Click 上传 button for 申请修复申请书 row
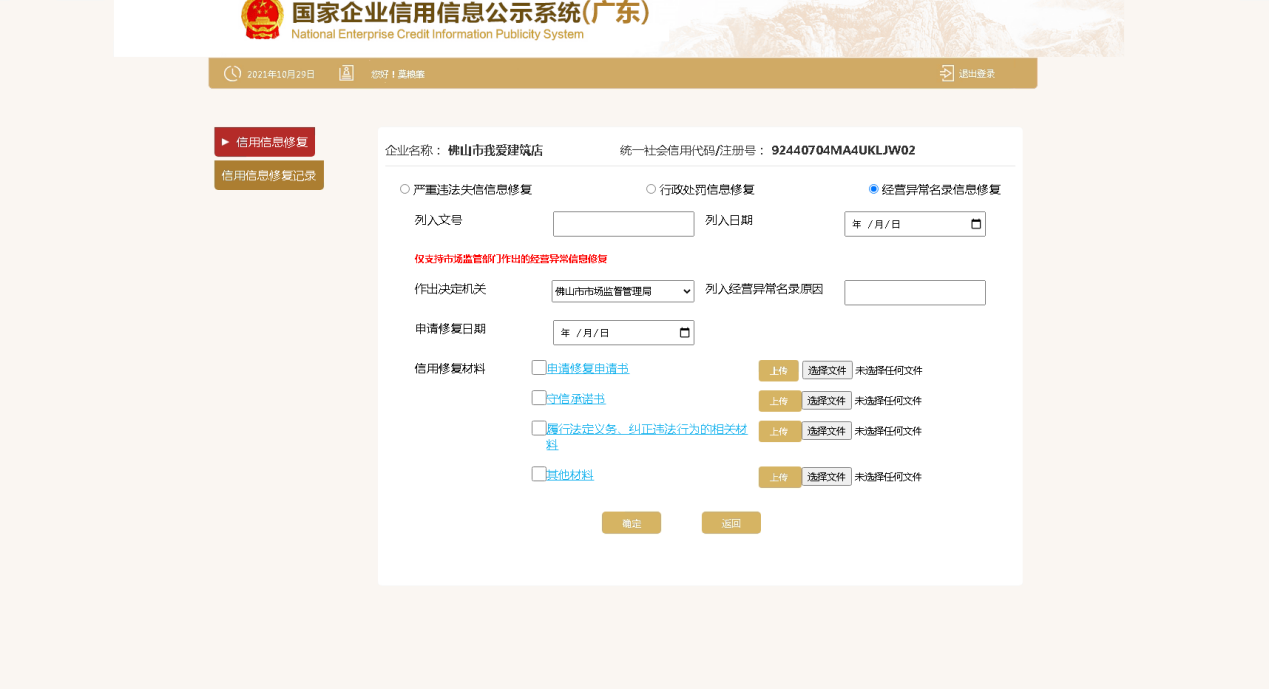This screenshot has height=689, width=1269. 778,371
